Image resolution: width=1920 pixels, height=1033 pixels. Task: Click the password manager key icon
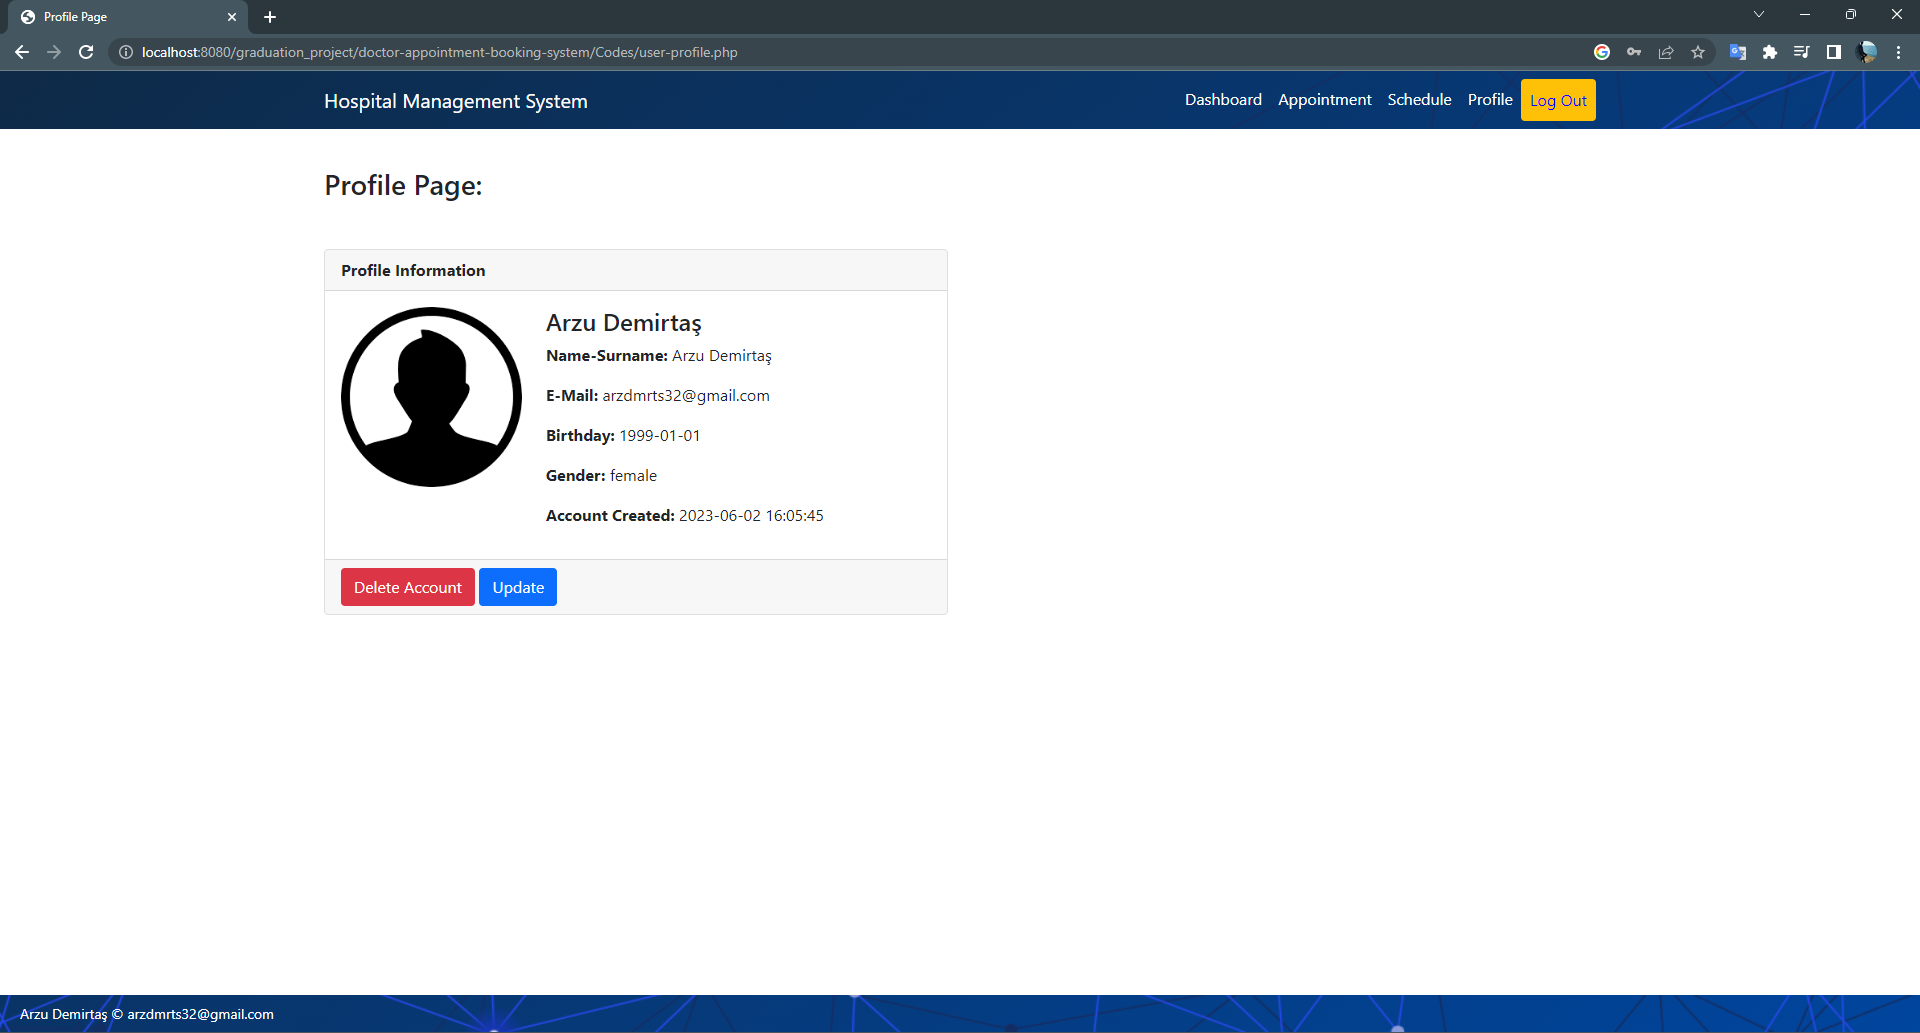point(1634,52)
